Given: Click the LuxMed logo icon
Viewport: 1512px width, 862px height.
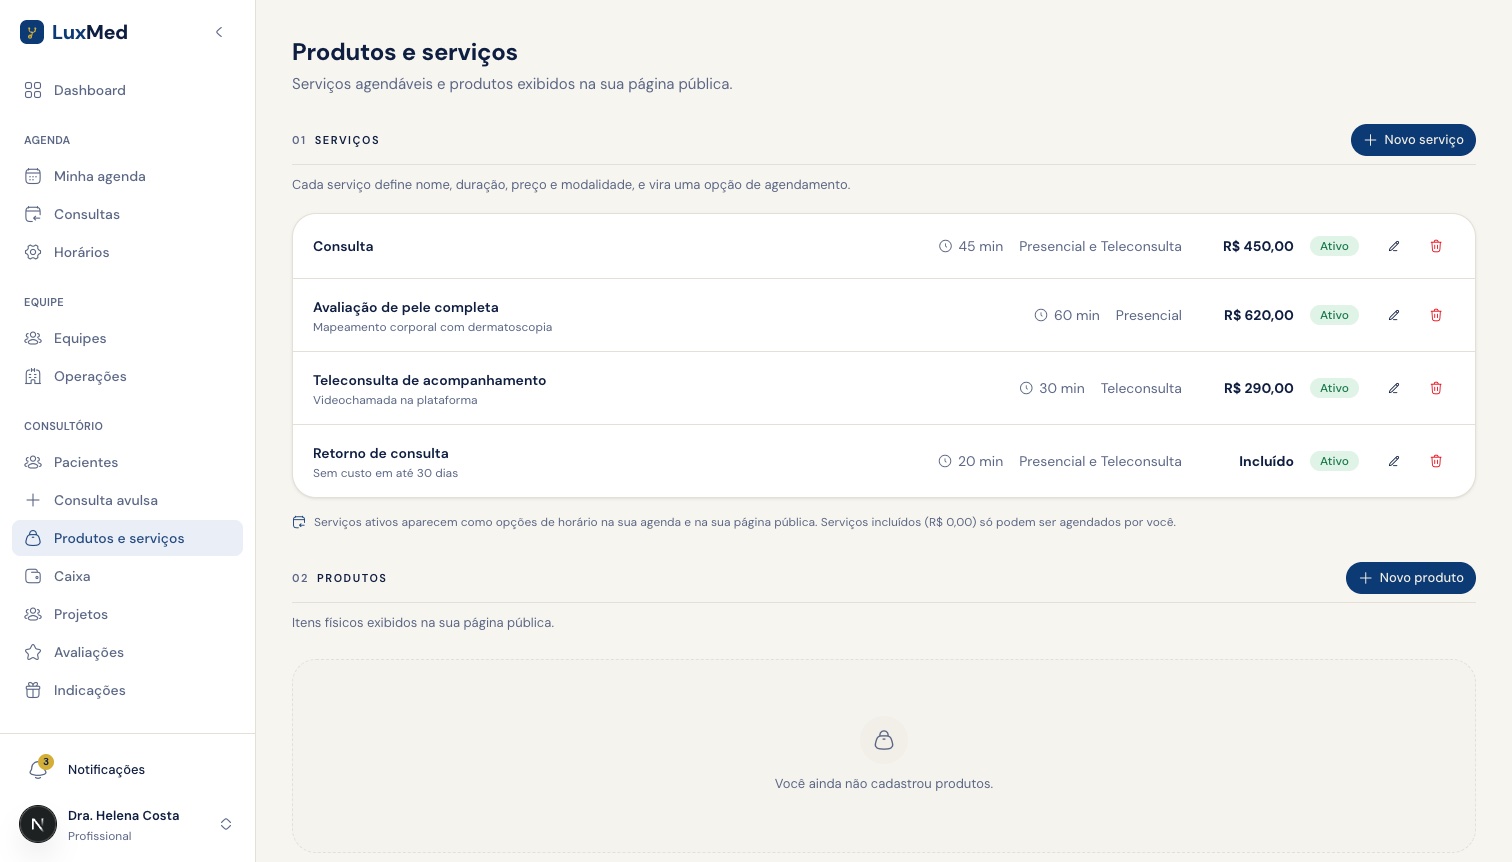Looking at the screenshot, I should point(32,32).
